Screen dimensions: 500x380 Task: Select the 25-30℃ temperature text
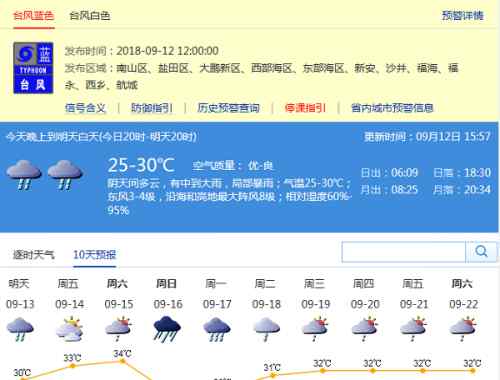(x=141, y=165)
